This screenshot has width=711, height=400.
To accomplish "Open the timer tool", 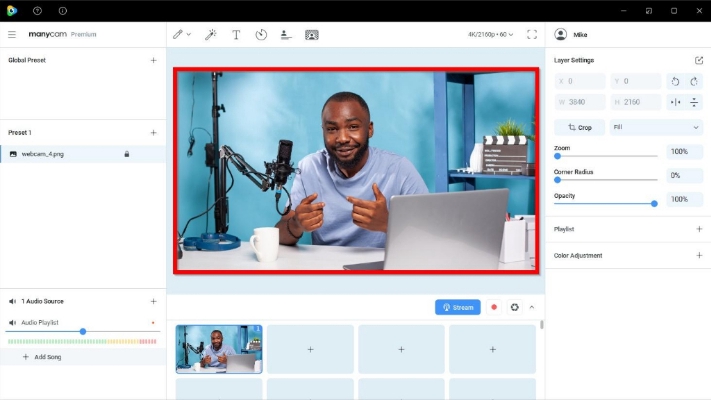I will point(261,34).
